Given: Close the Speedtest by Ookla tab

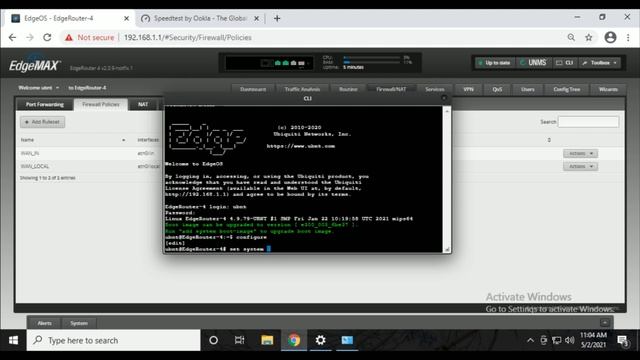Looking at the screenshot, I should pos(256,18).
